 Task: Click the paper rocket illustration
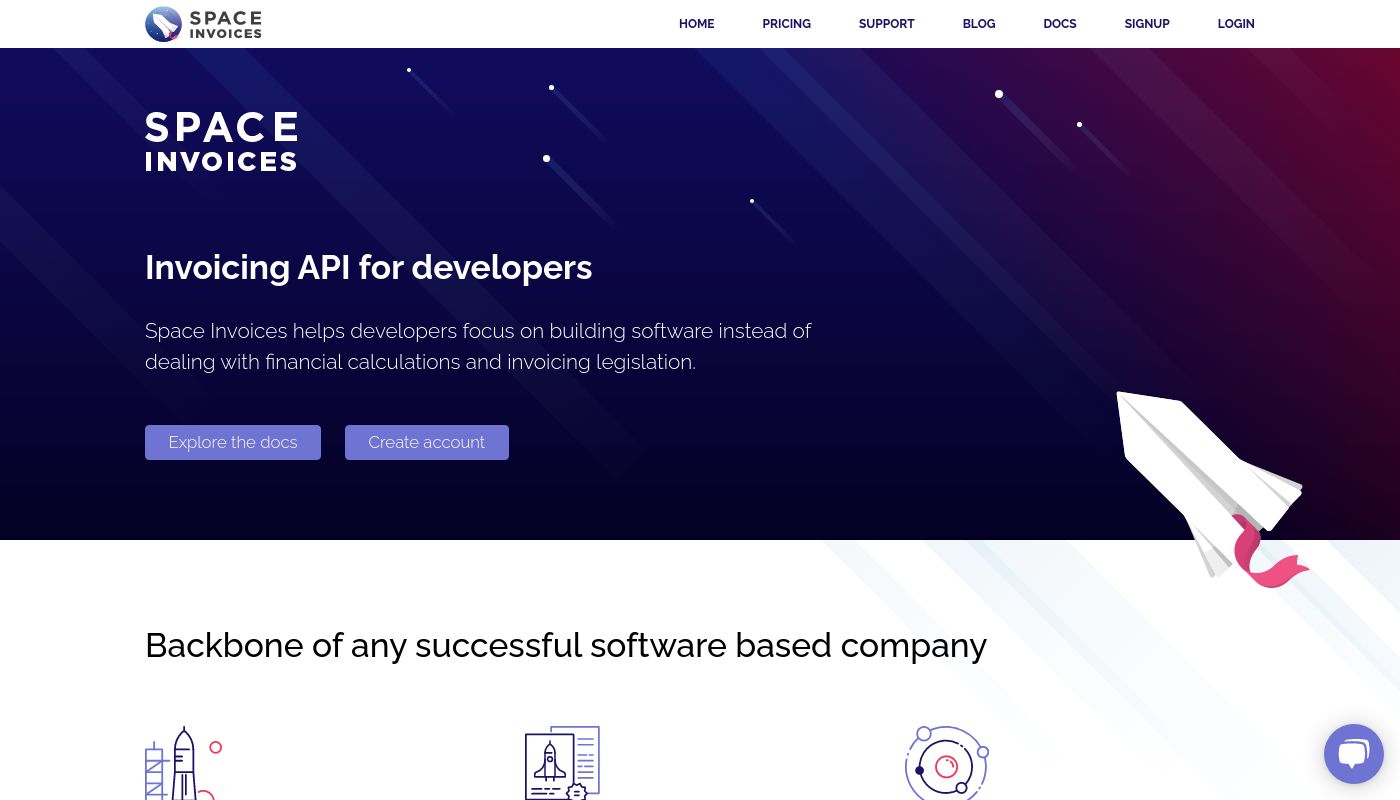pyautogui.click(x=1212, y=488)
